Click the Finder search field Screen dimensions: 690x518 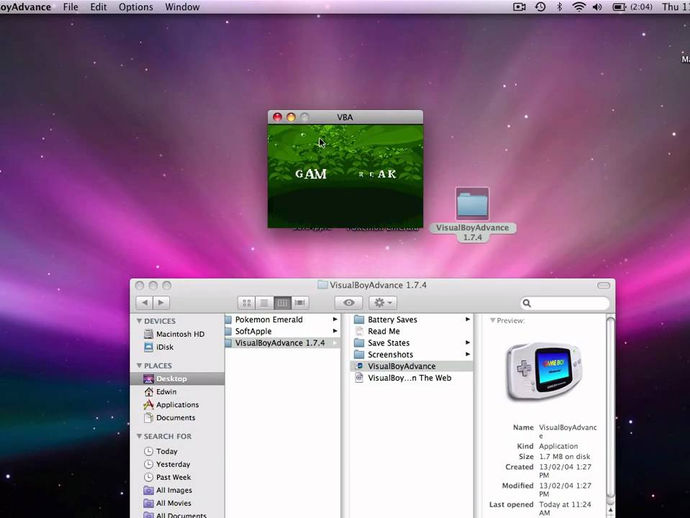(x=565, y=303)
